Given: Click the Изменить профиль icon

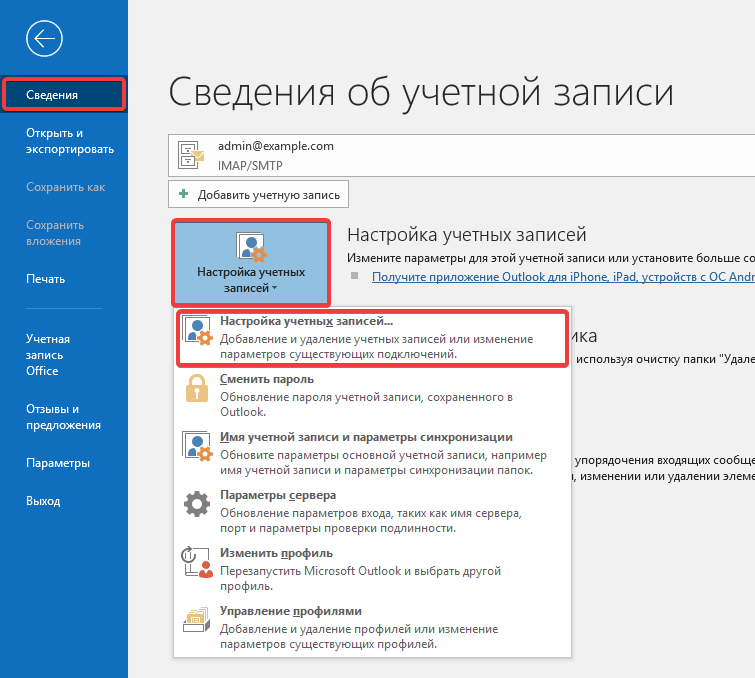Looking at the screenshot, I should [x=198, y=562].
